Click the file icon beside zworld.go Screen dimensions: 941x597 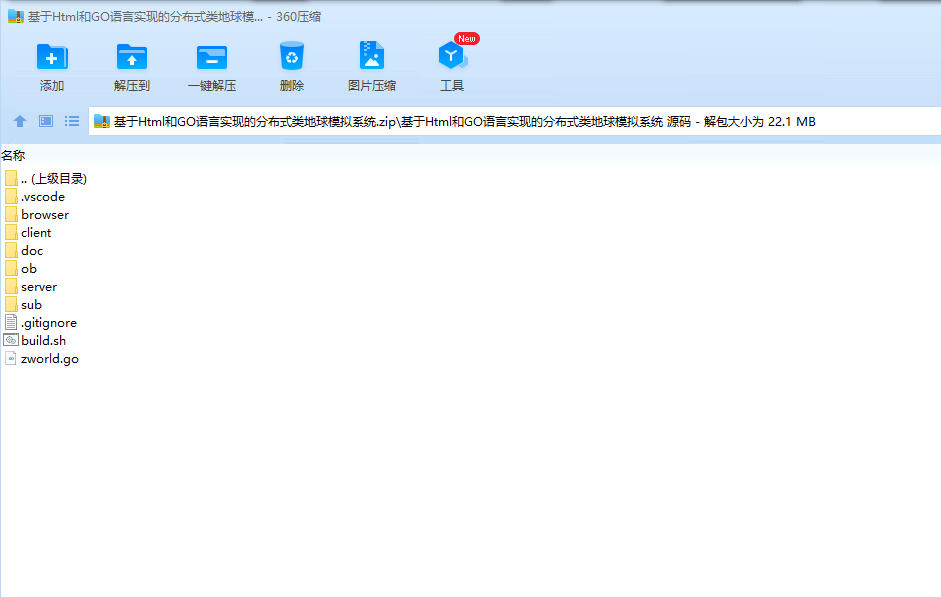[11, 358]
